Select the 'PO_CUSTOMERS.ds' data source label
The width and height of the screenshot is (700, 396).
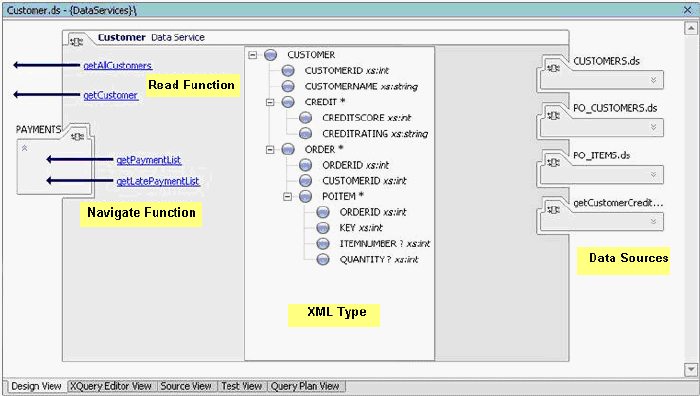point(615,108)
